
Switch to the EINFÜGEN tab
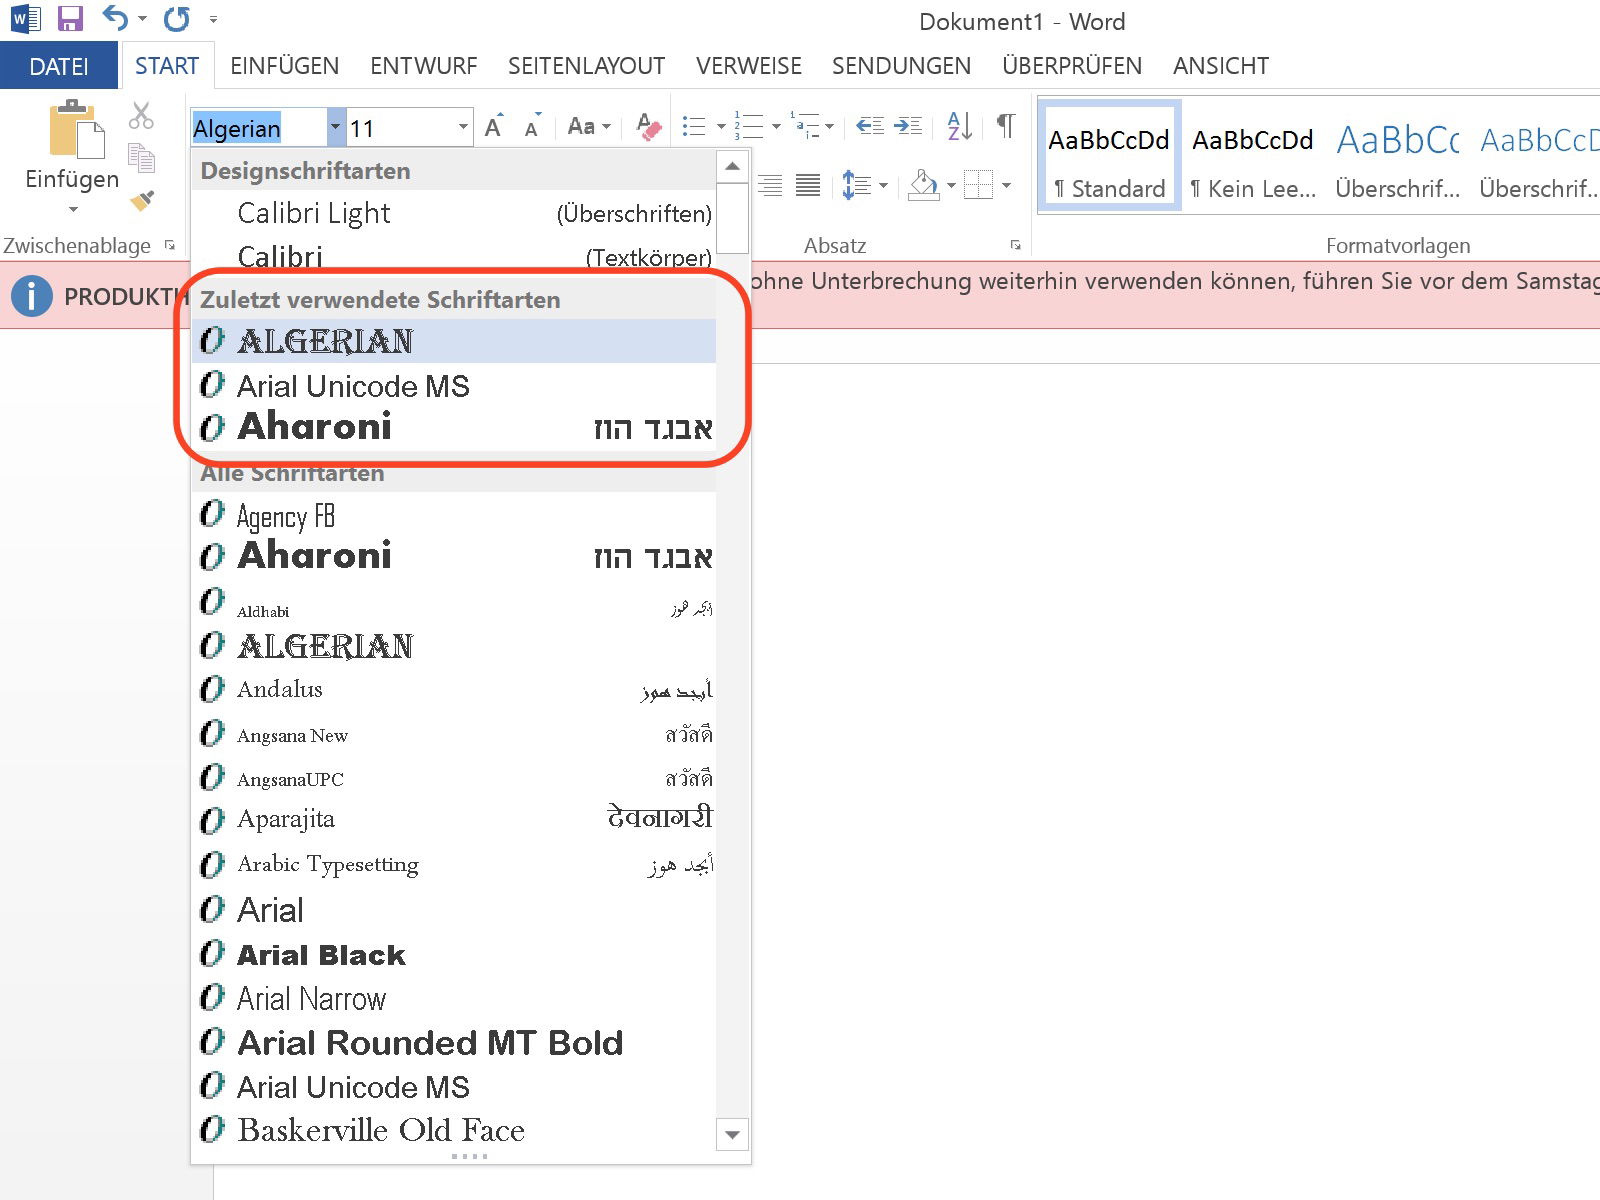[284, 66]
